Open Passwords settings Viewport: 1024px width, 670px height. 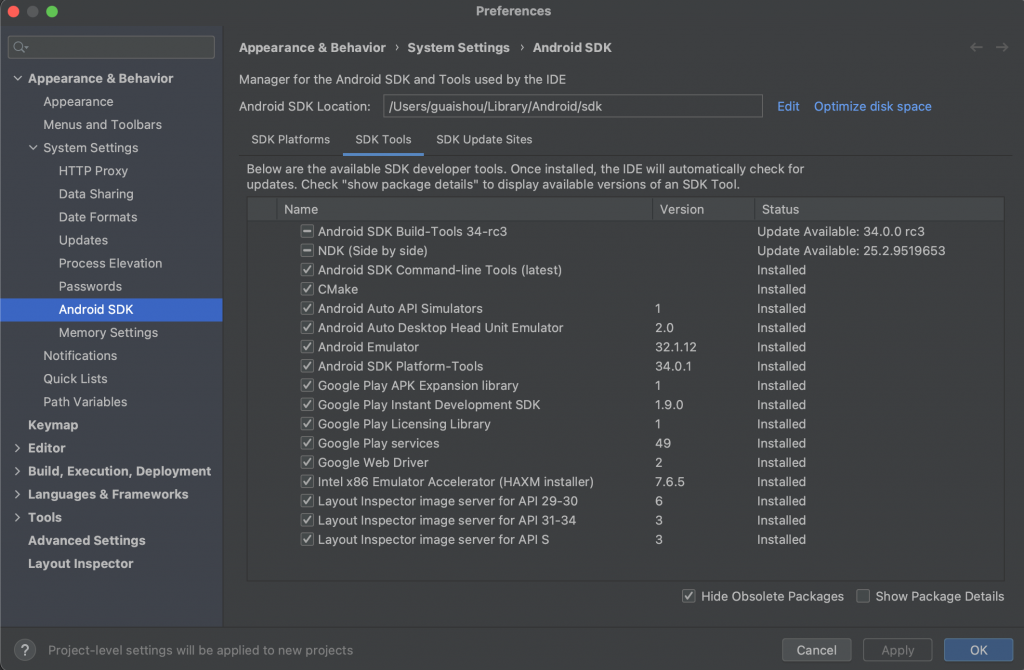pos(90,287)
